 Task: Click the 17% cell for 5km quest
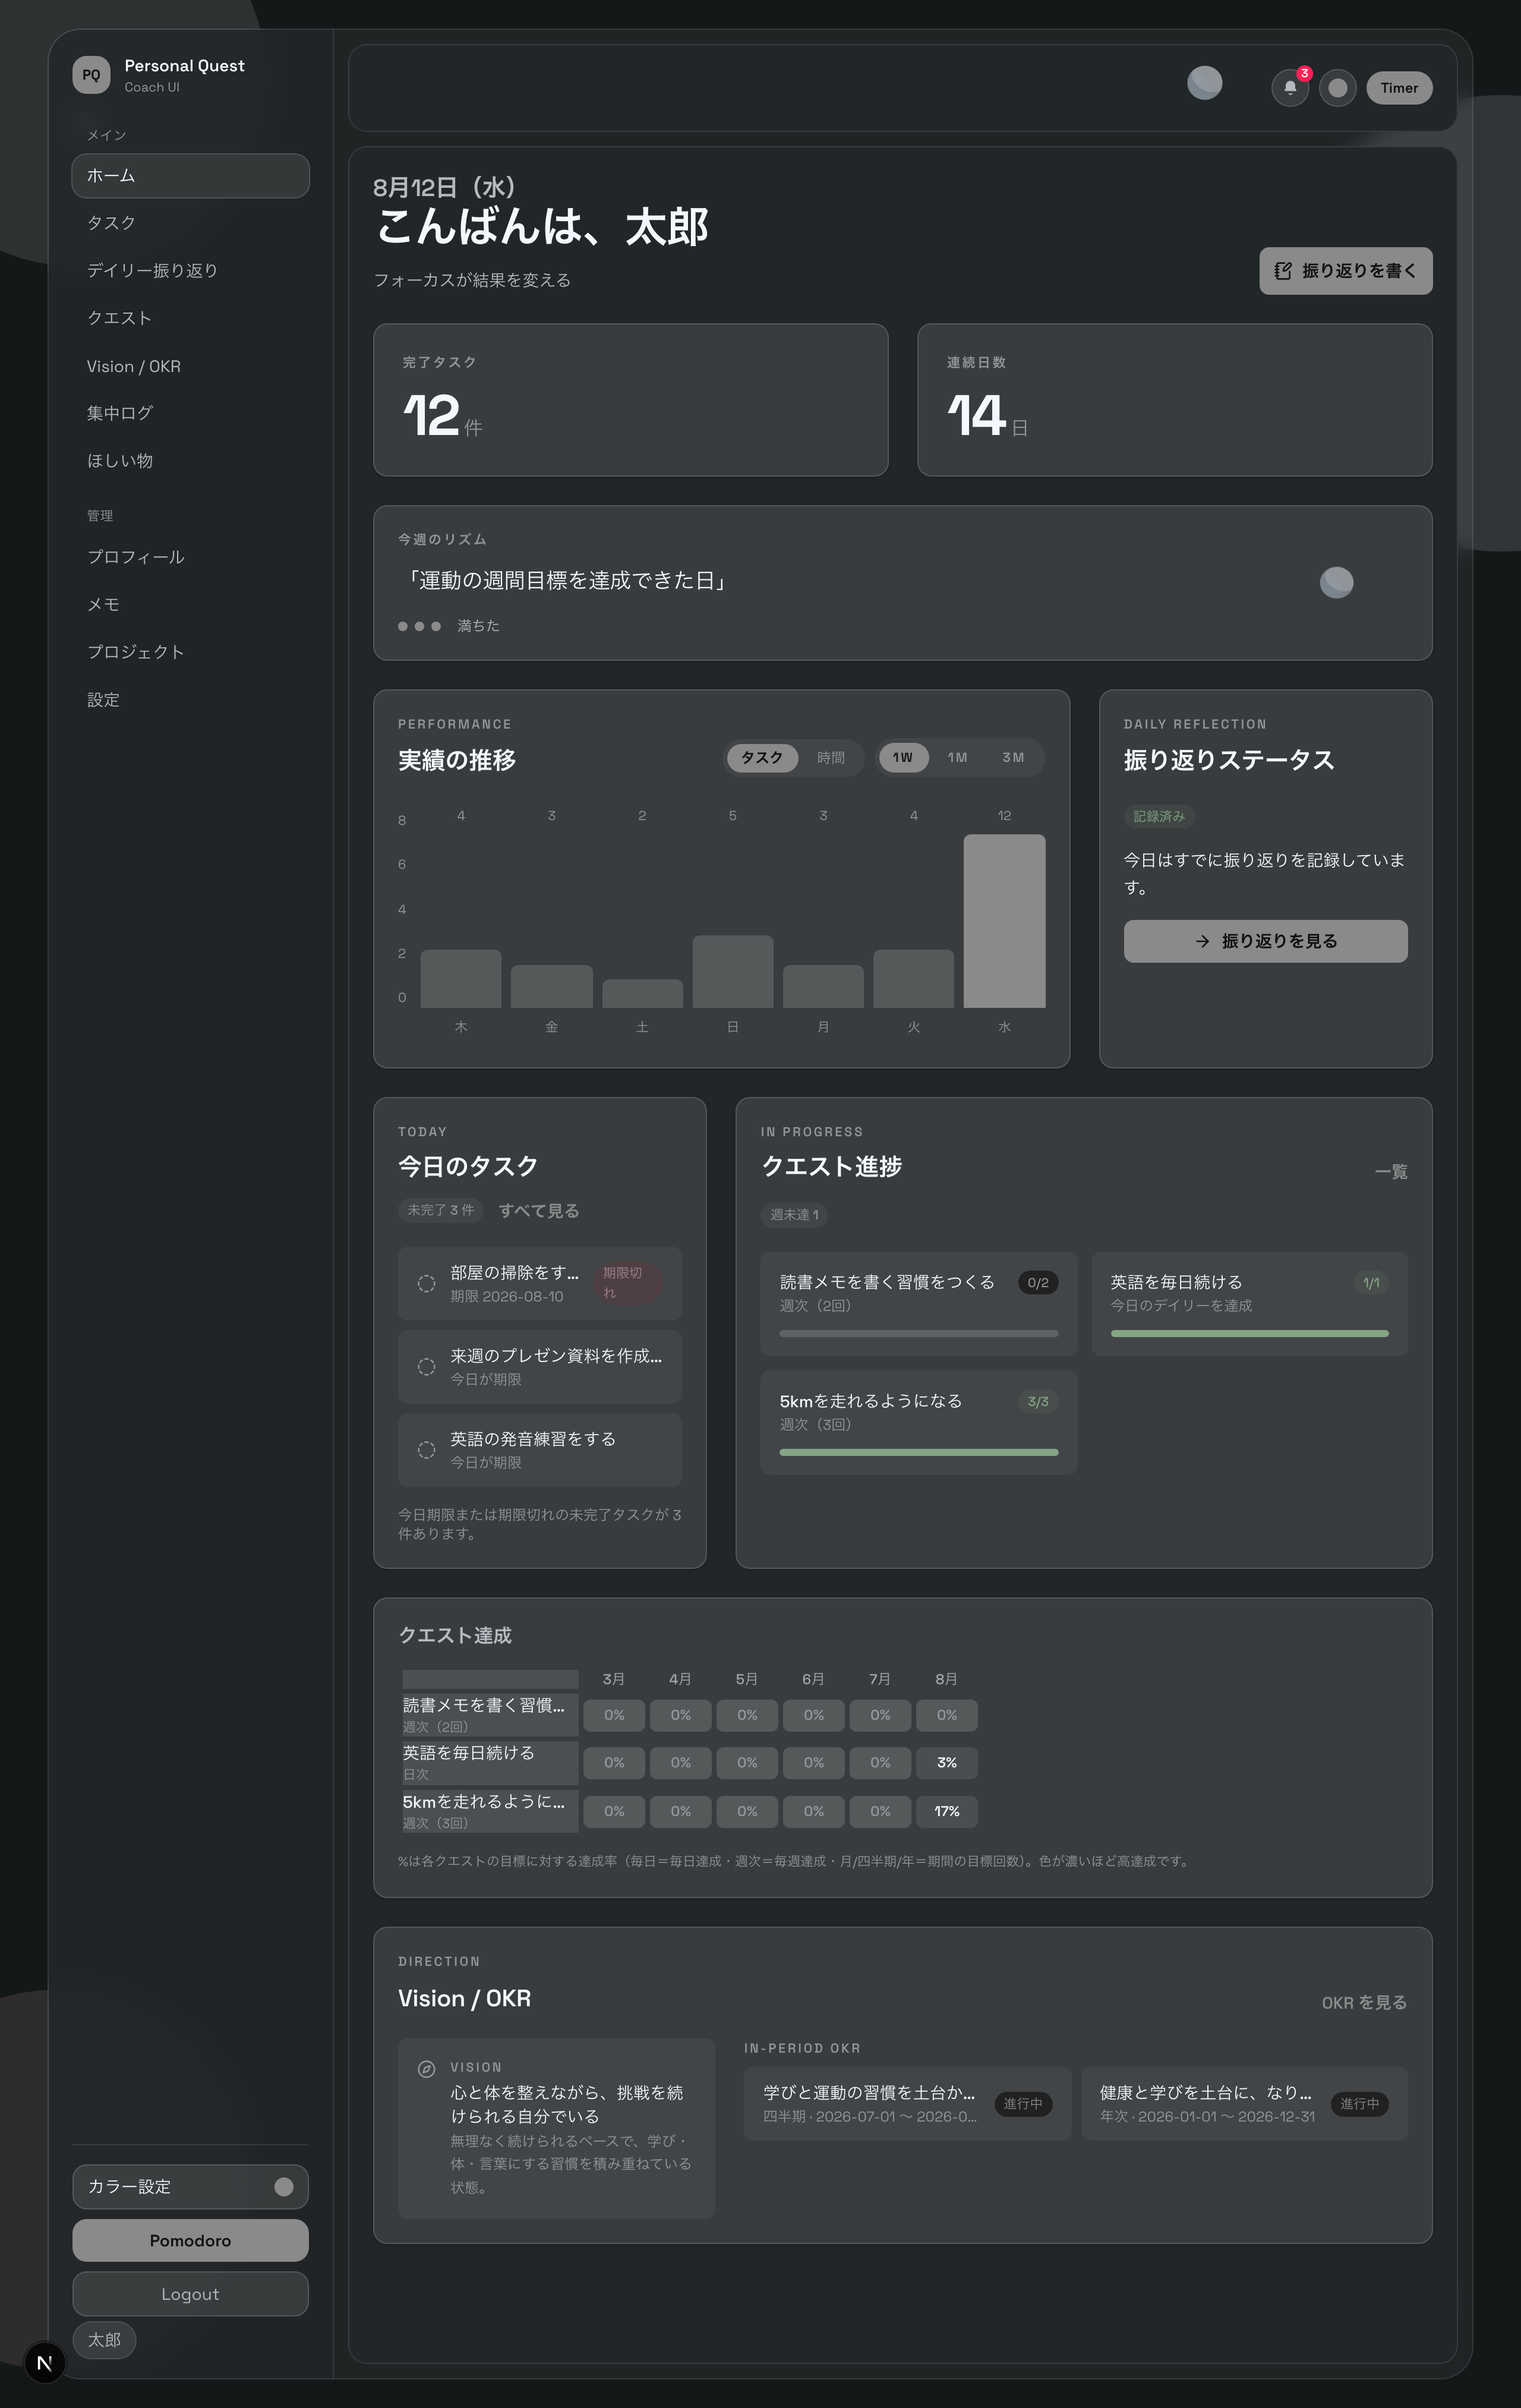(x=946, y=1811)
